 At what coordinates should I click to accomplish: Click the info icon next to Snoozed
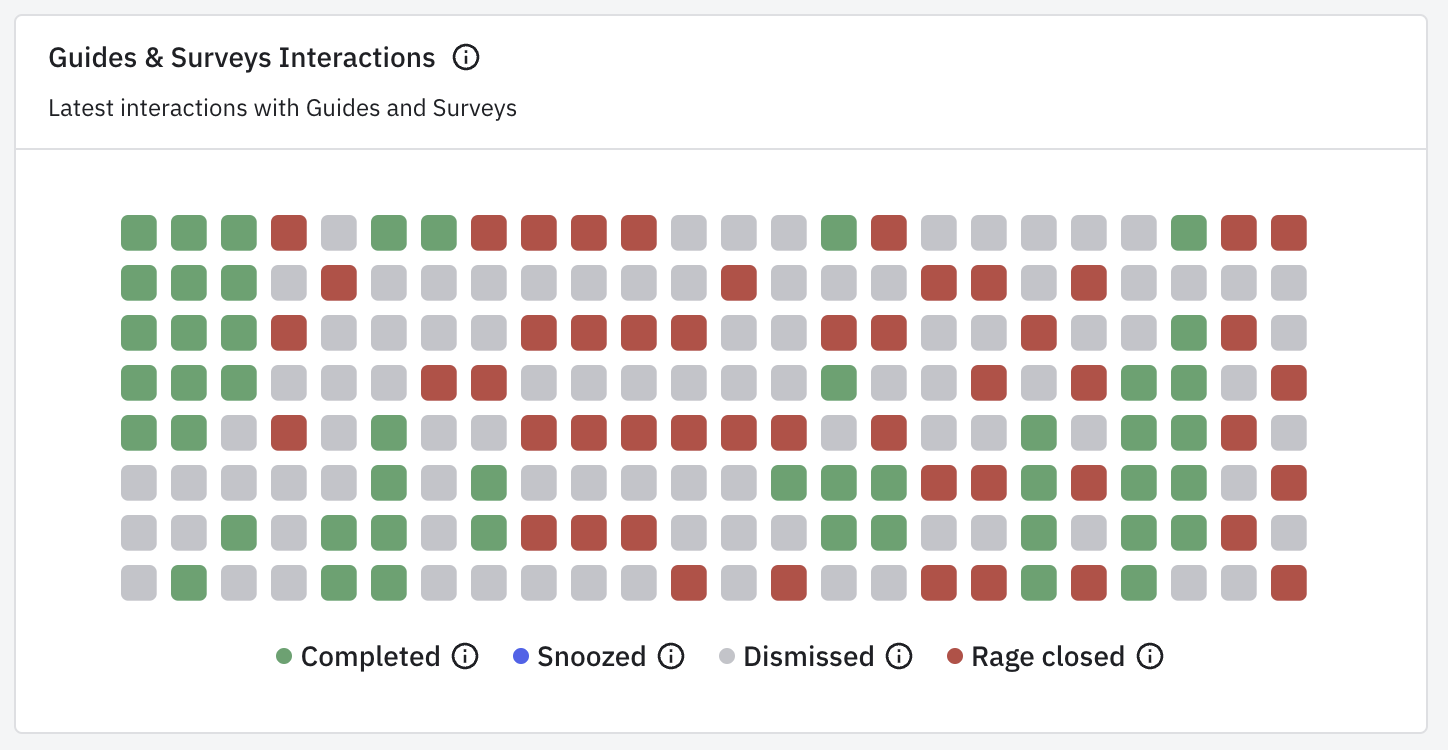[671, 657]
